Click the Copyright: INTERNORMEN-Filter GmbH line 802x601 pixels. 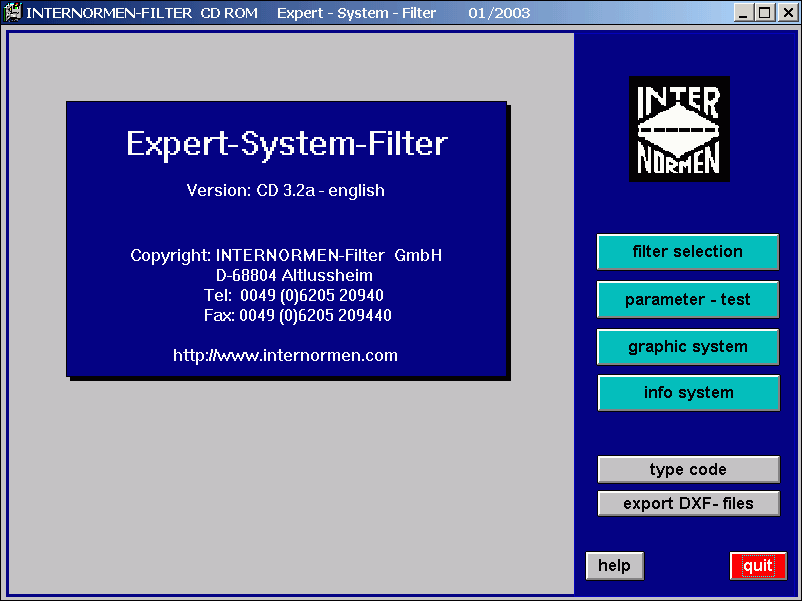click(286, 255)
